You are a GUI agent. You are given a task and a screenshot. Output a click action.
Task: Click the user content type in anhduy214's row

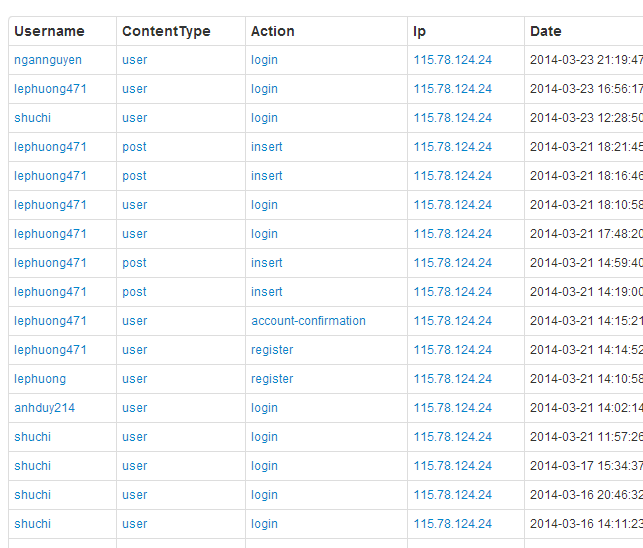click(134, 408)
